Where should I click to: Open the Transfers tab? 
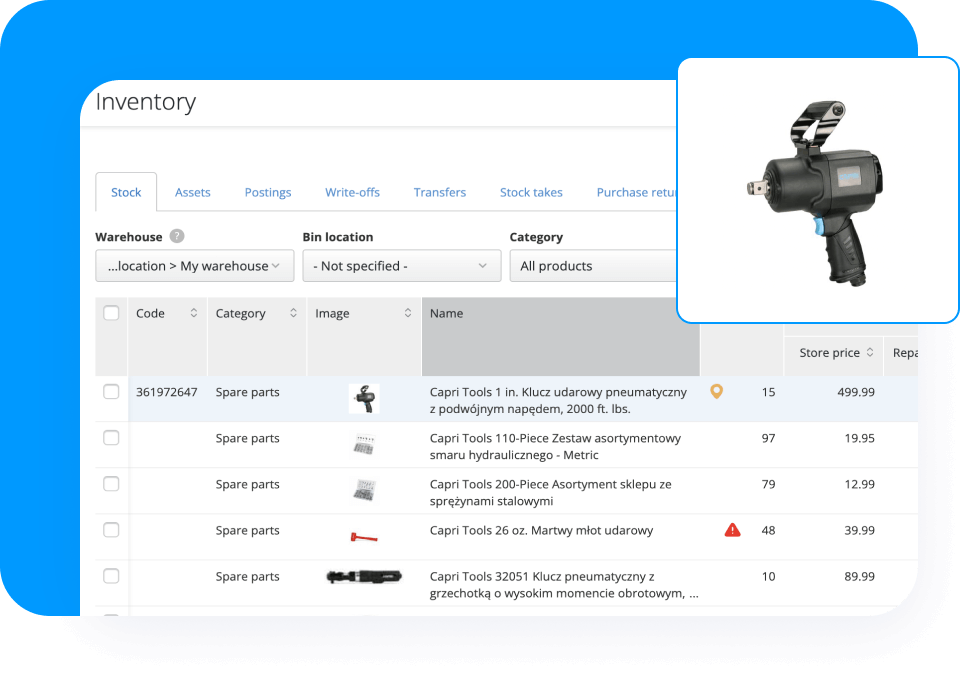pyautogui.click(x=439, y=192)
